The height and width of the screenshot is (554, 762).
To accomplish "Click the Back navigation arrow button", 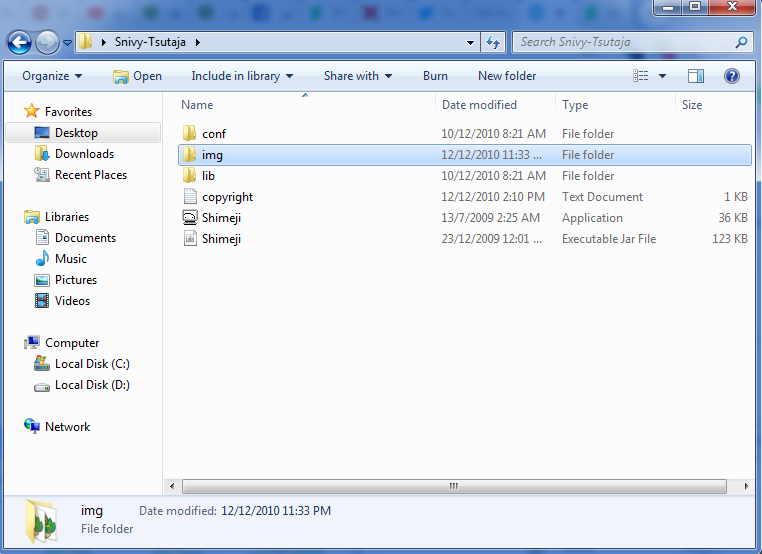I will [19, 43].
